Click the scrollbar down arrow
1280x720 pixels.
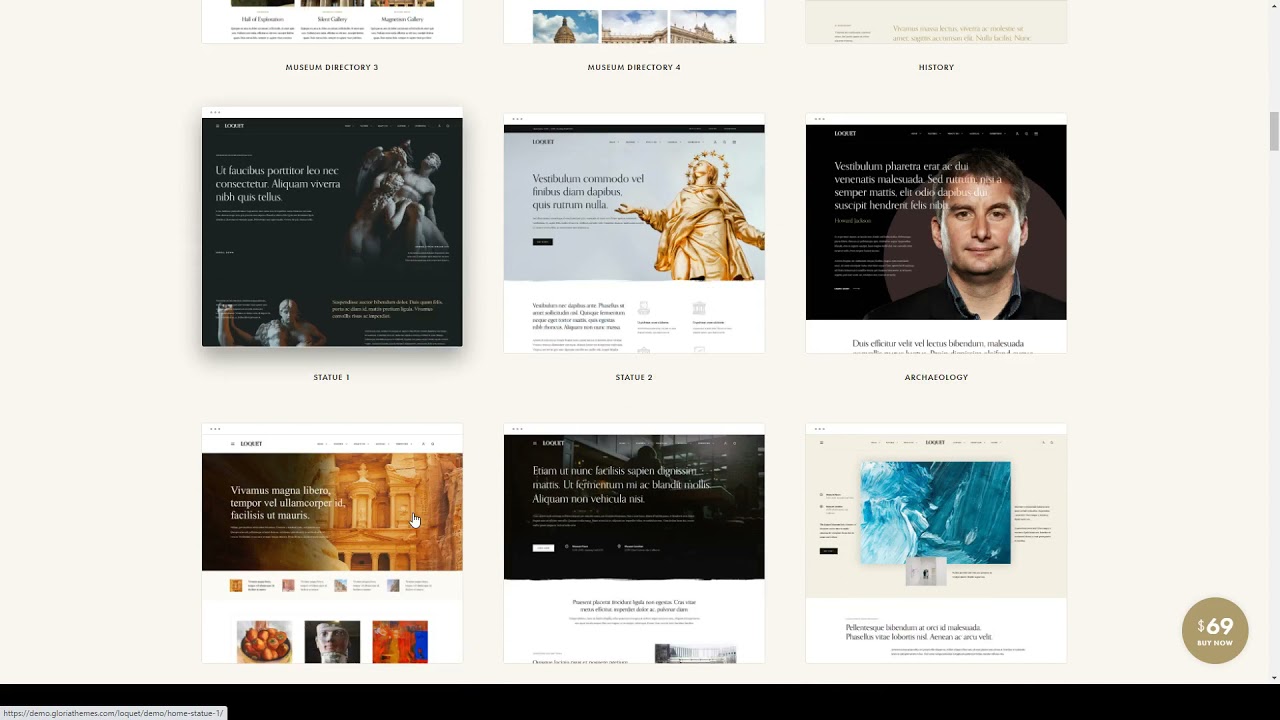[x=1274, y=677]
